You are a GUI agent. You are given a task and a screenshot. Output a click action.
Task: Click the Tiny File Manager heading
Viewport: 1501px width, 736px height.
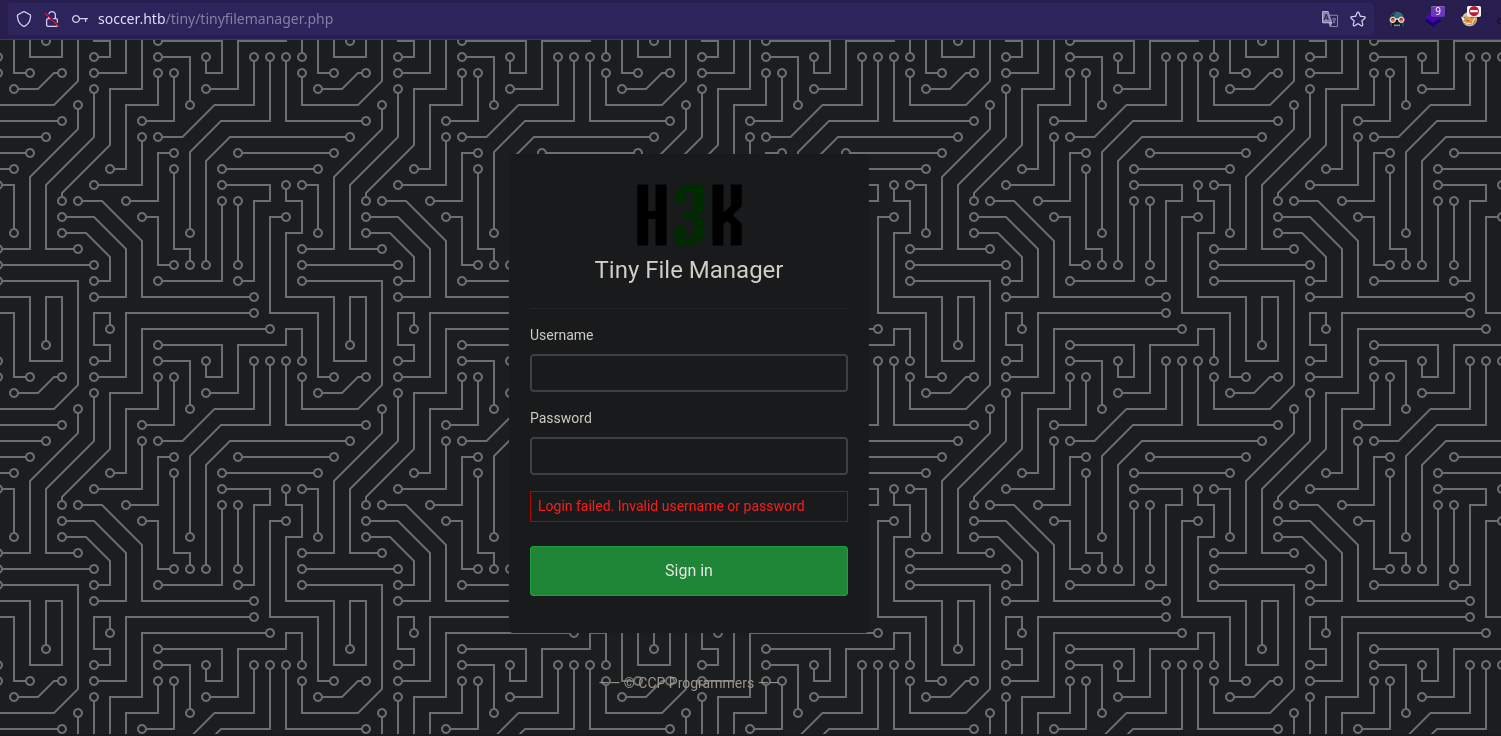pos(688,270)
